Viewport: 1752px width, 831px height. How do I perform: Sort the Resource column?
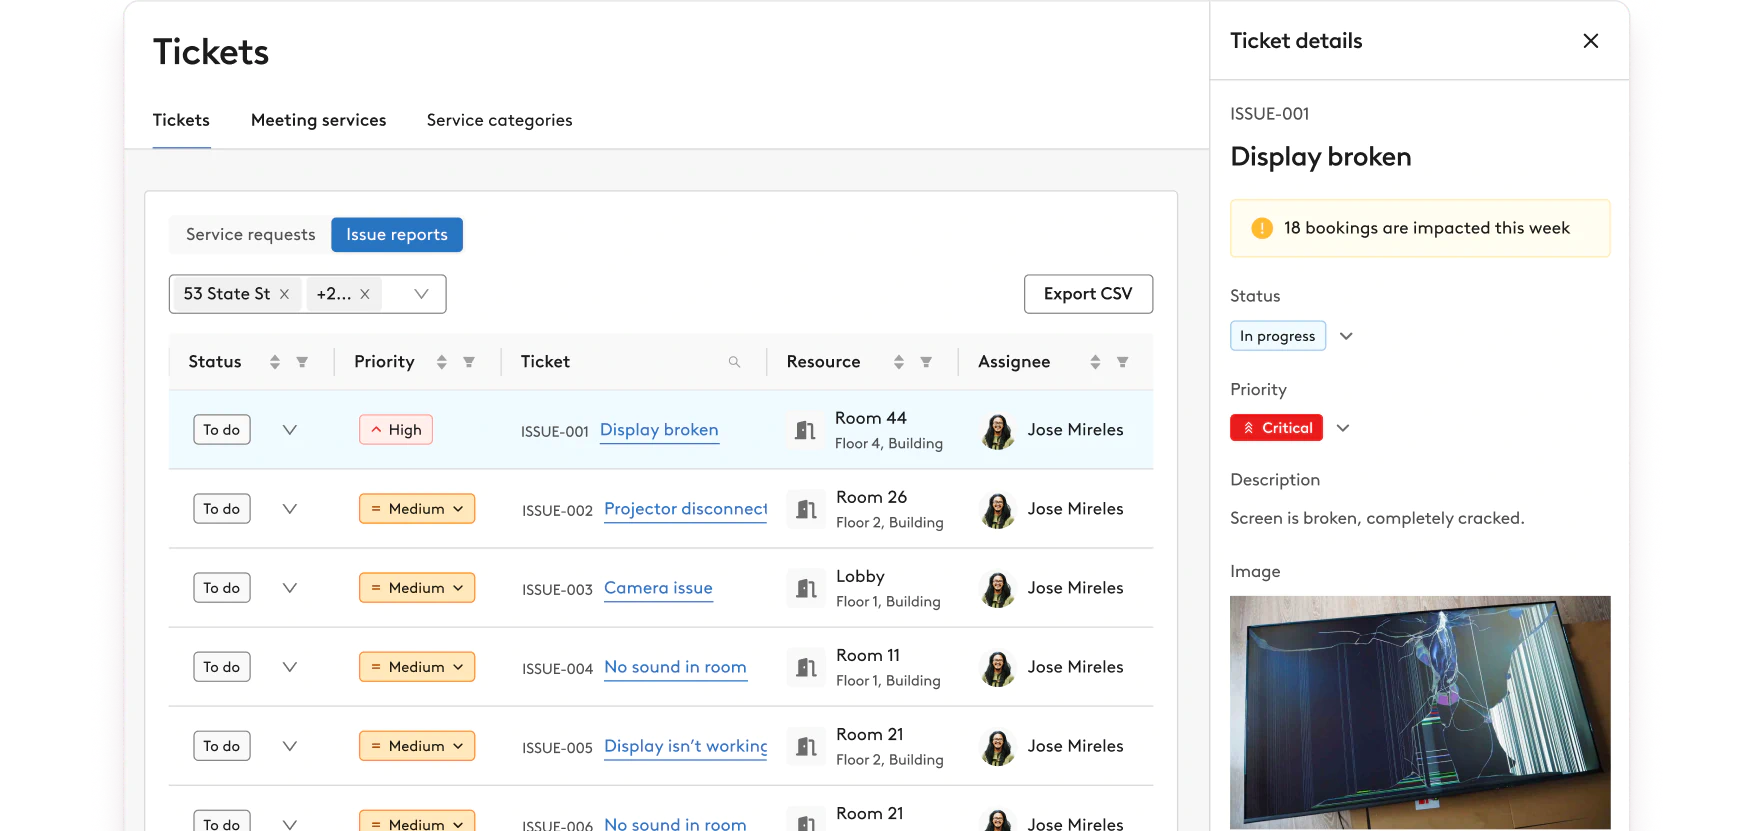tap(899, 362)
